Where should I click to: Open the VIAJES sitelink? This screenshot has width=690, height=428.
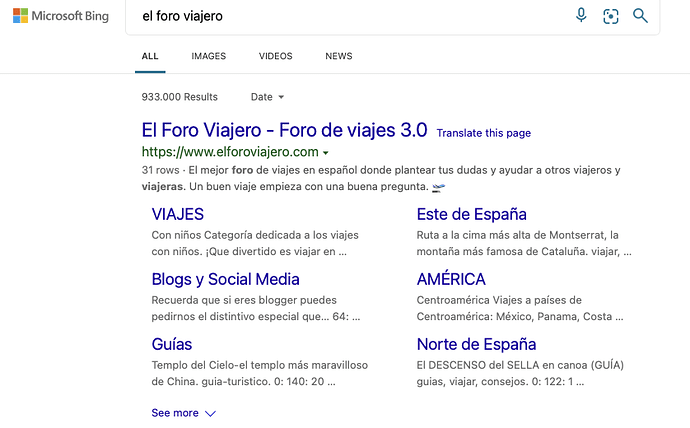[x=177, y=214]
